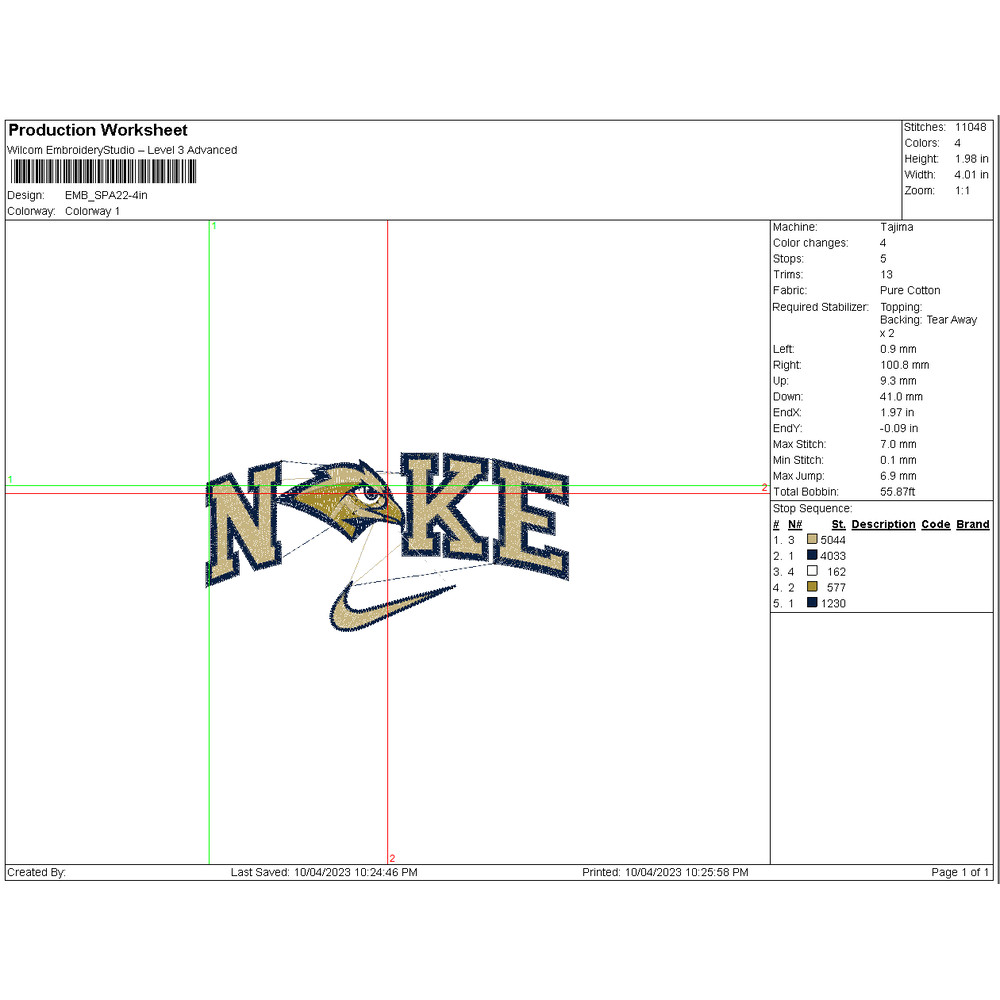Click the tan swatch for stop 5044

click(x=812, y=540)
